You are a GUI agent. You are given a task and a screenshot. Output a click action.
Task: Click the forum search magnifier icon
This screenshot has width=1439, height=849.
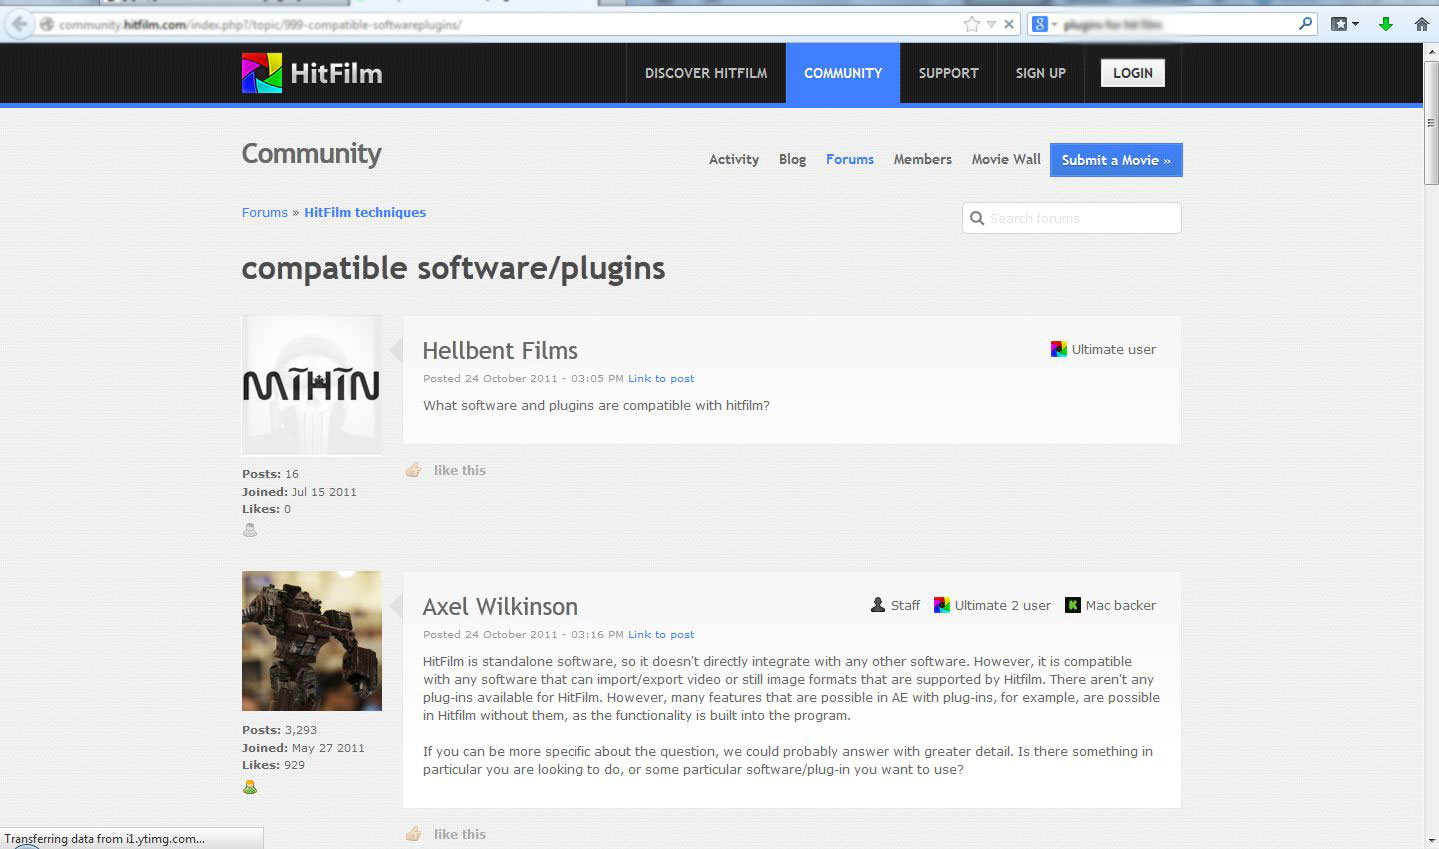tap(977, 218)
